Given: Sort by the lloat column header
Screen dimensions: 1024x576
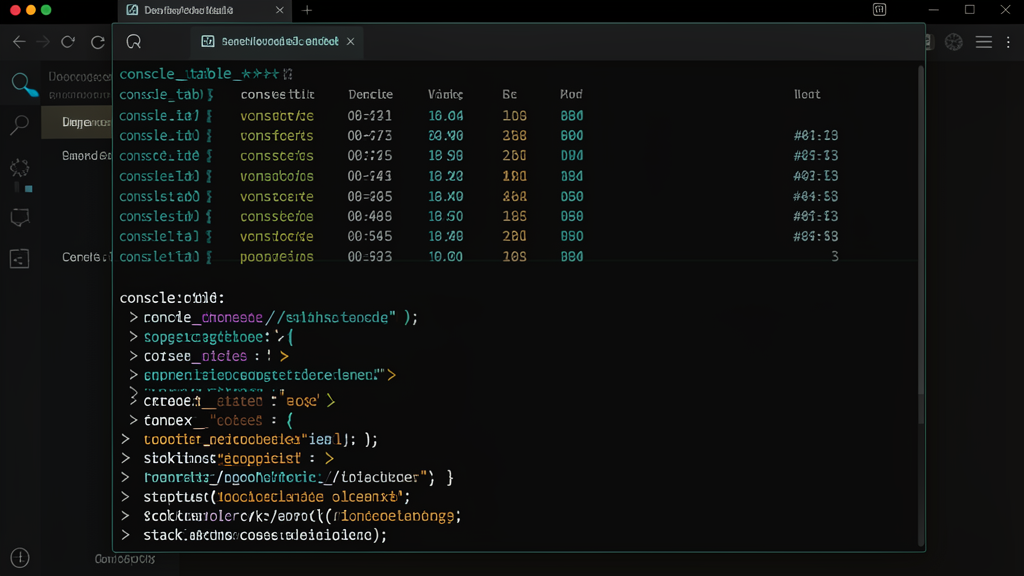Looking at the screenshot, I should (x=807, y=95).
